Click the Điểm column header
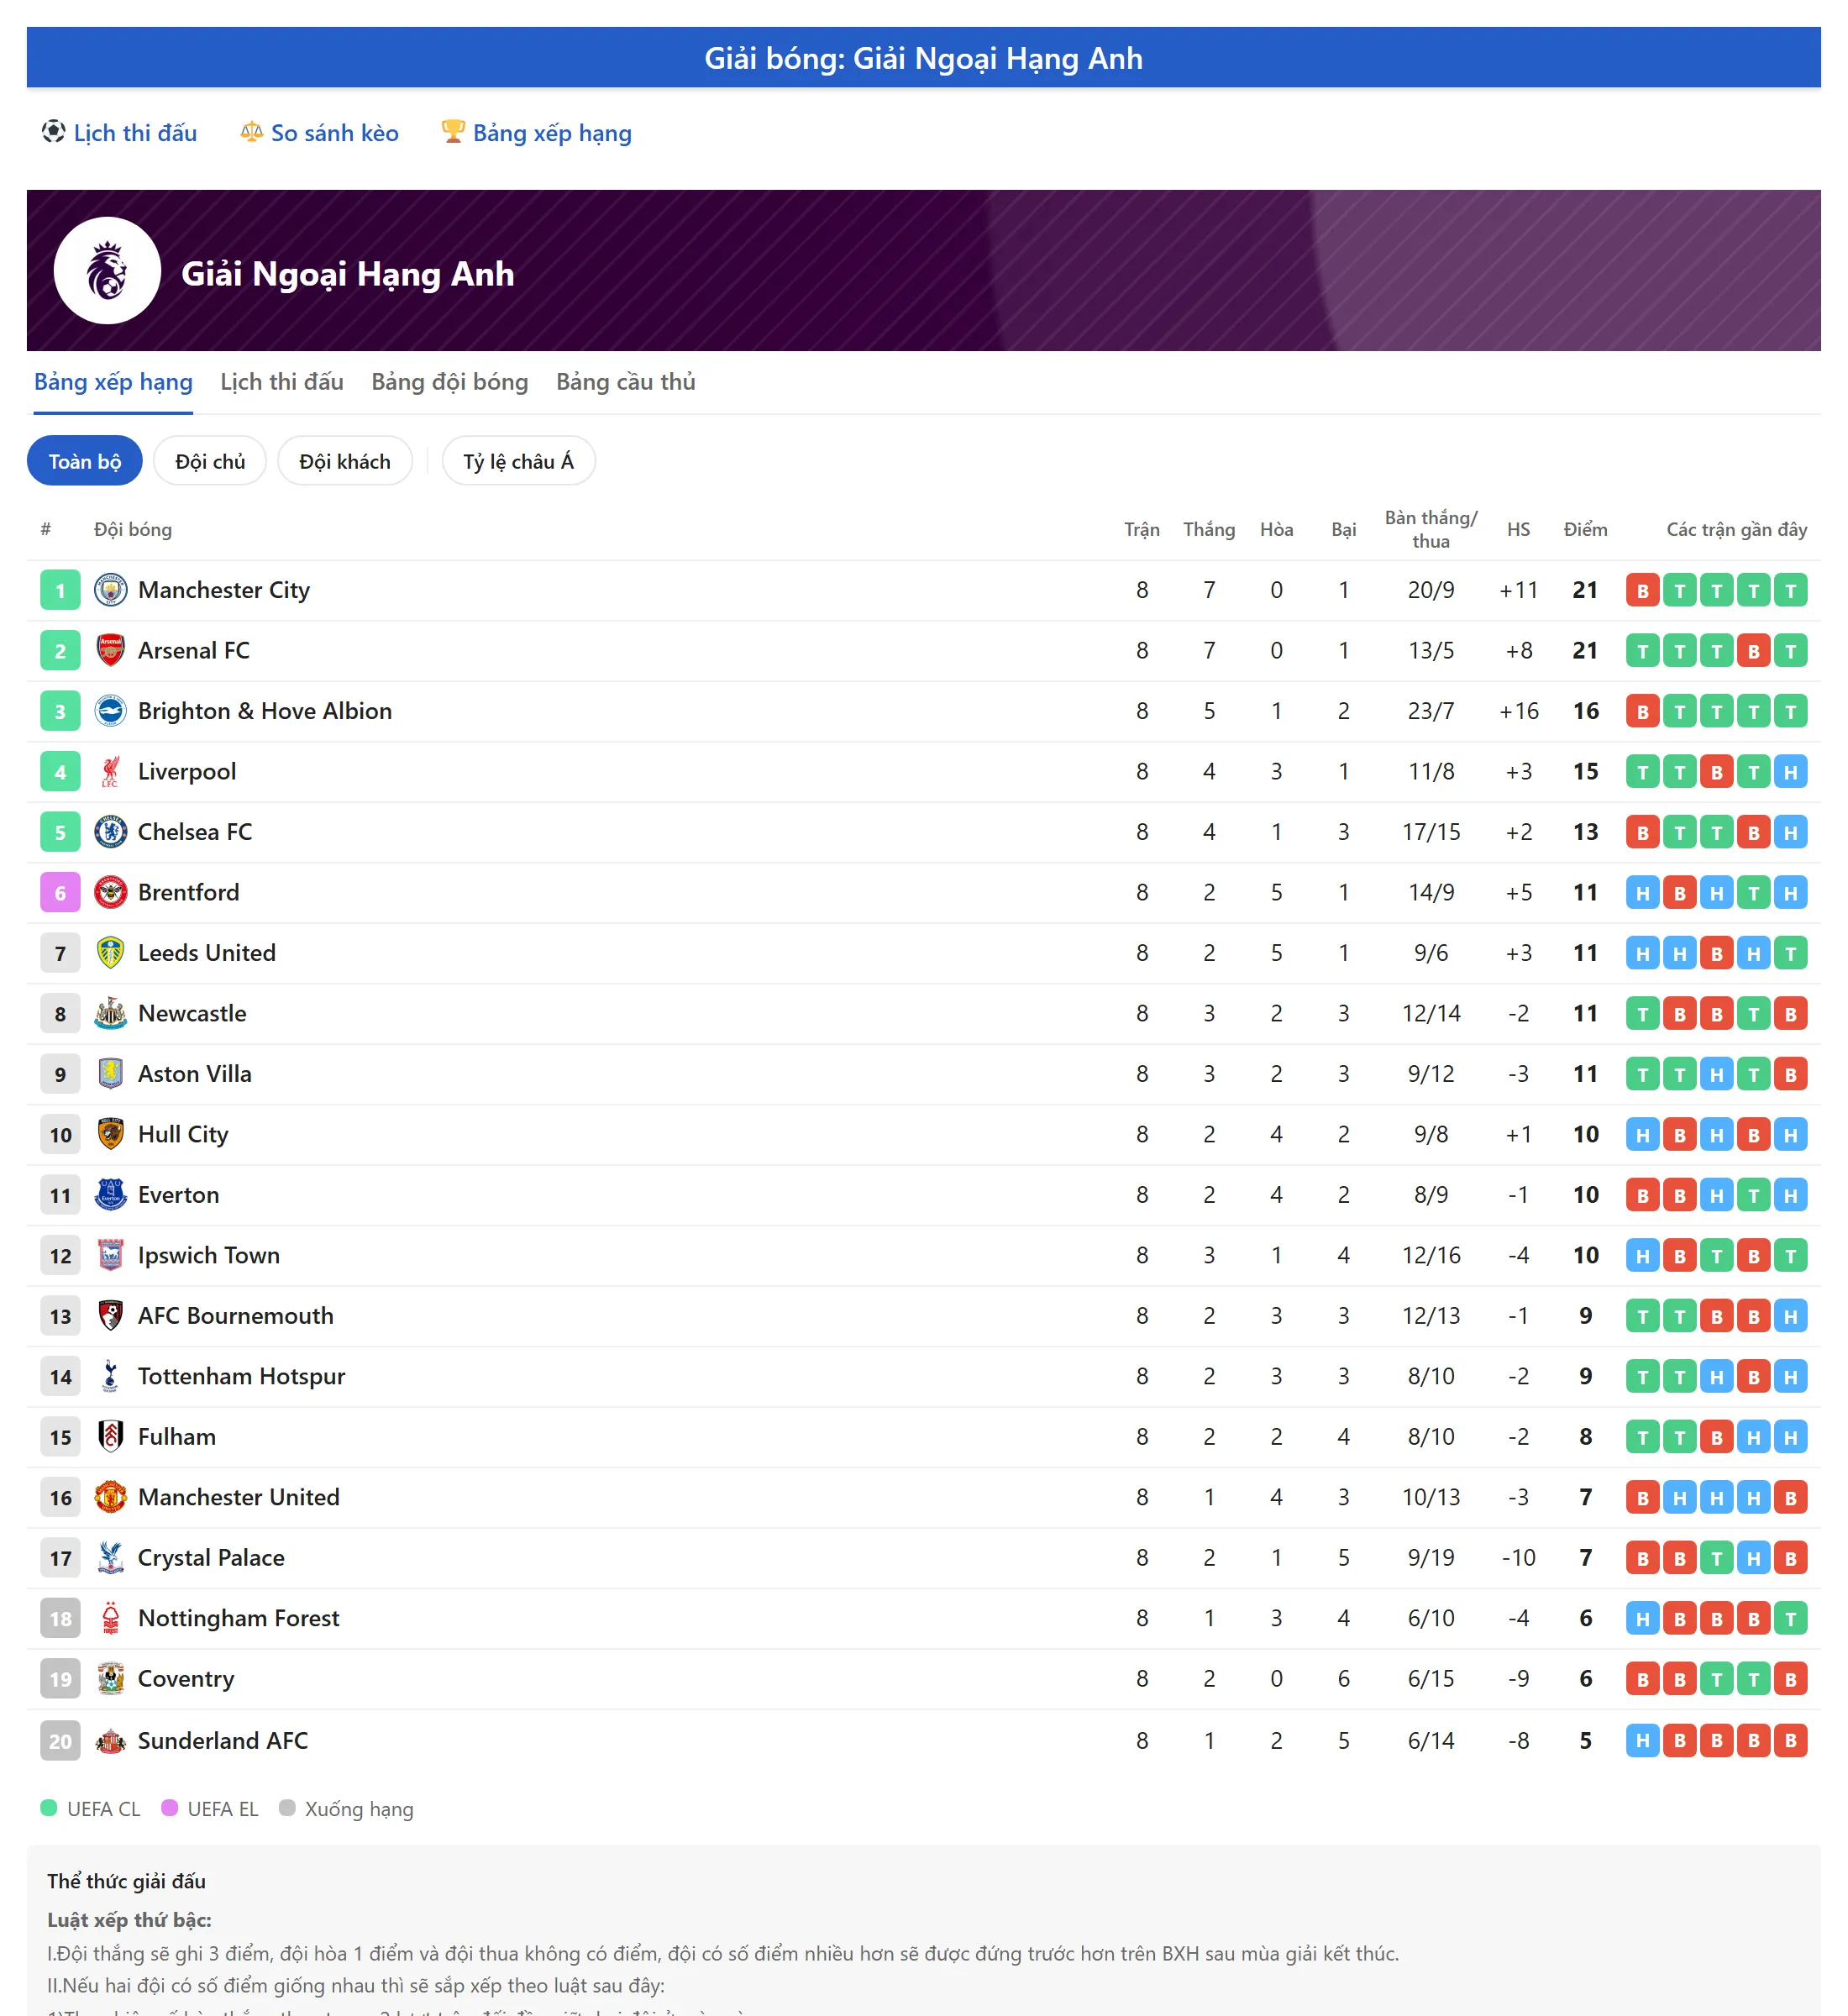This screenshot has width=1848, height=2016. pyautogui.click(x=1585, y=529)
